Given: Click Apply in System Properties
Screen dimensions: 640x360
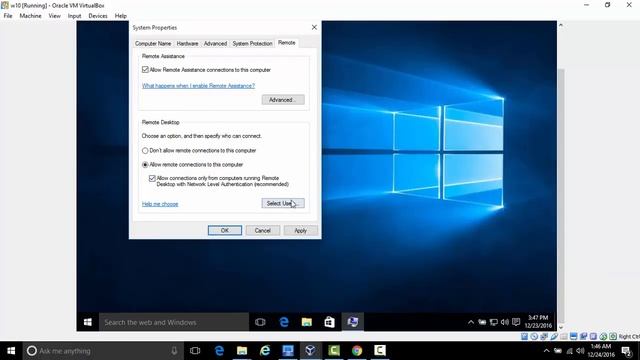Looking at the screenshot, I should tap(300, 231).
